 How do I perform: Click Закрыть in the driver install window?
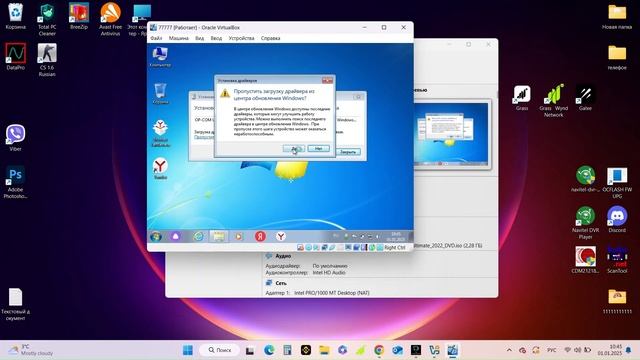point(348,151)
